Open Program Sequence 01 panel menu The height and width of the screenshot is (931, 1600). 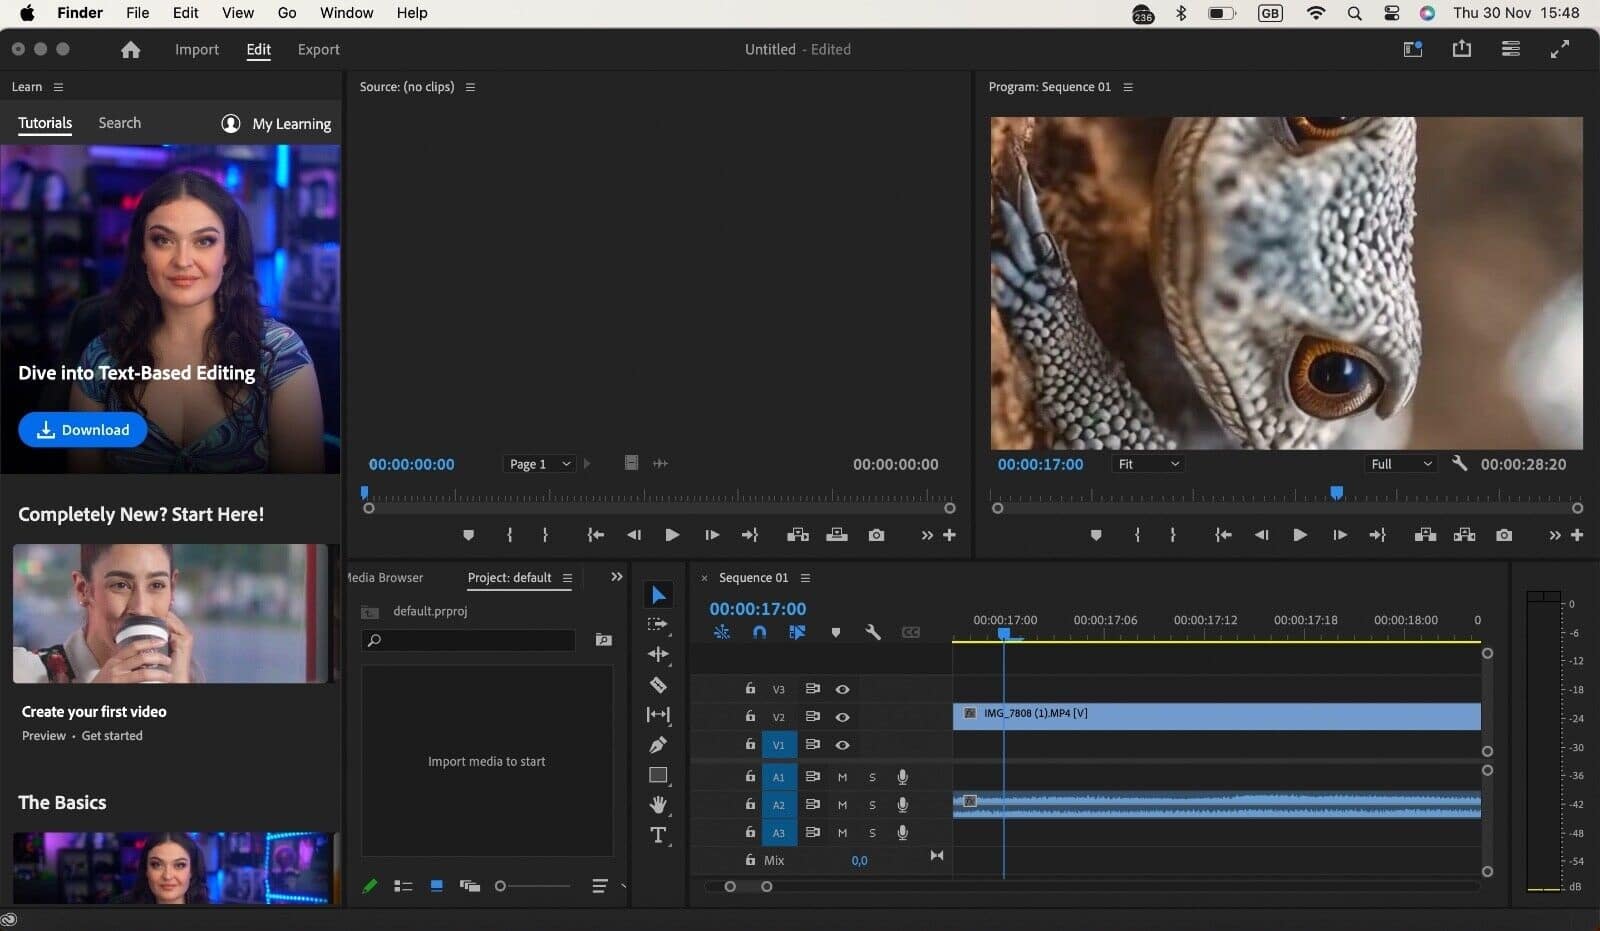click(1128, 87)
